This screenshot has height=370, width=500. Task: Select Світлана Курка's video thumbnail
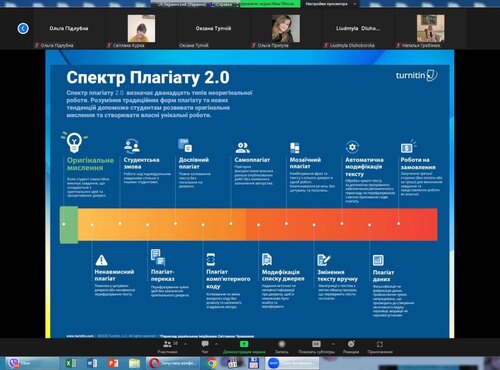[141, 28]
